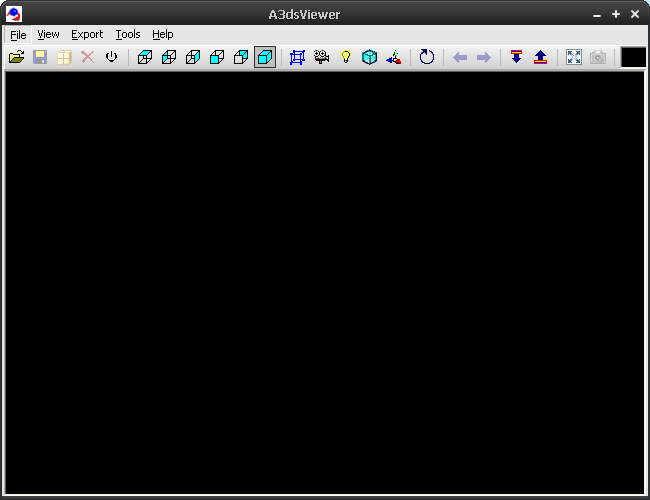The image size is (650, 500).
Task: Click the teal 3D box icon
Action: pos(369,57)
